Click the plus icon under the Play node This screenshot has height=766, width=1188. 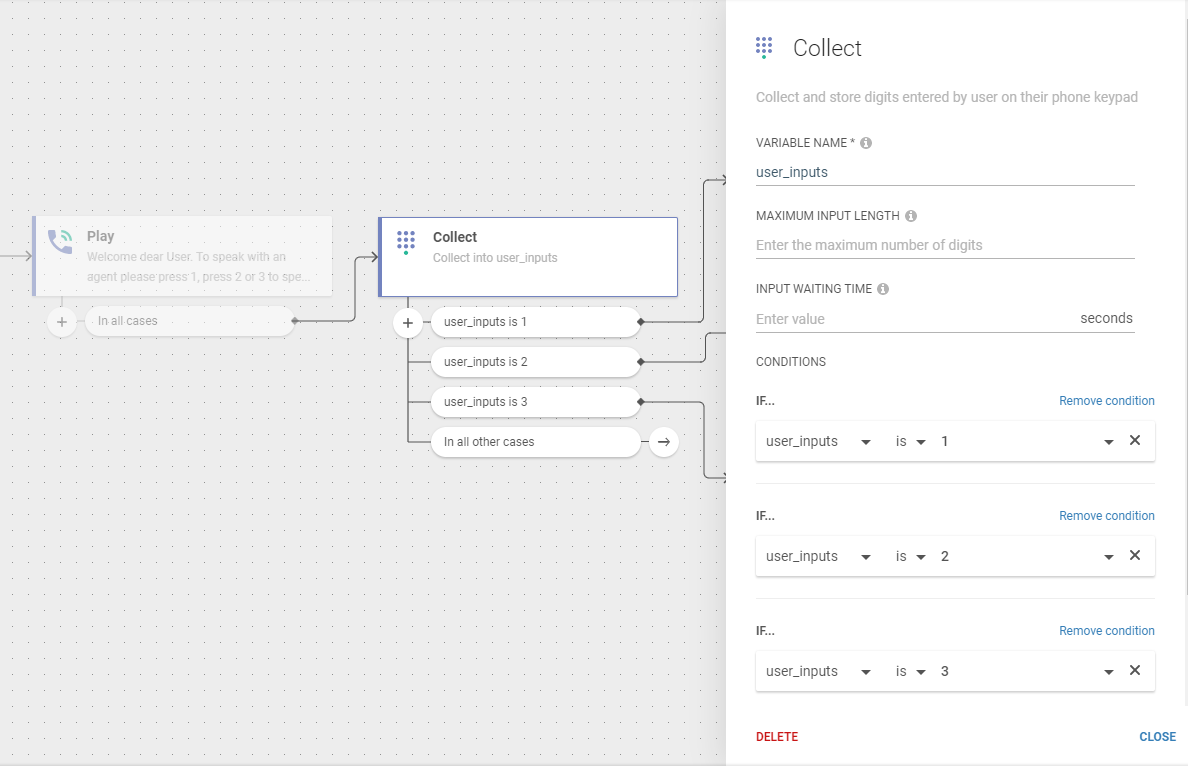(62, 322)
